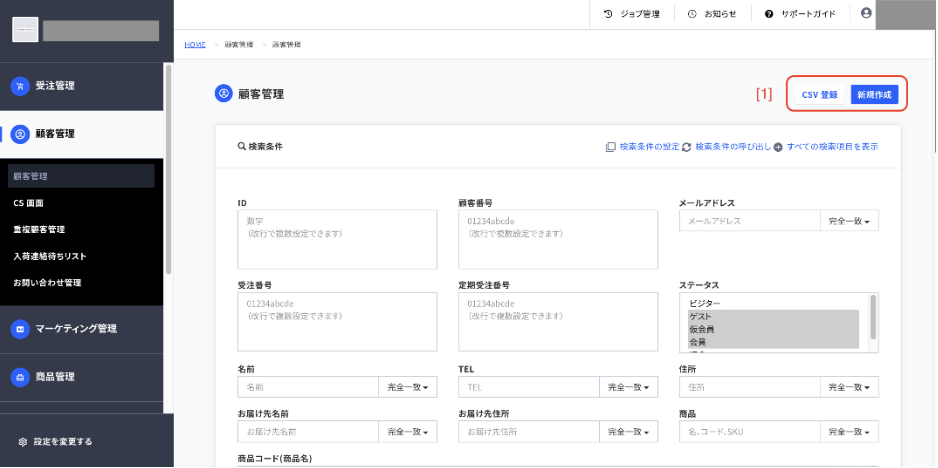Click the 新規作成 button
This screenshot has width=938, height=468.
coord(874,95)
